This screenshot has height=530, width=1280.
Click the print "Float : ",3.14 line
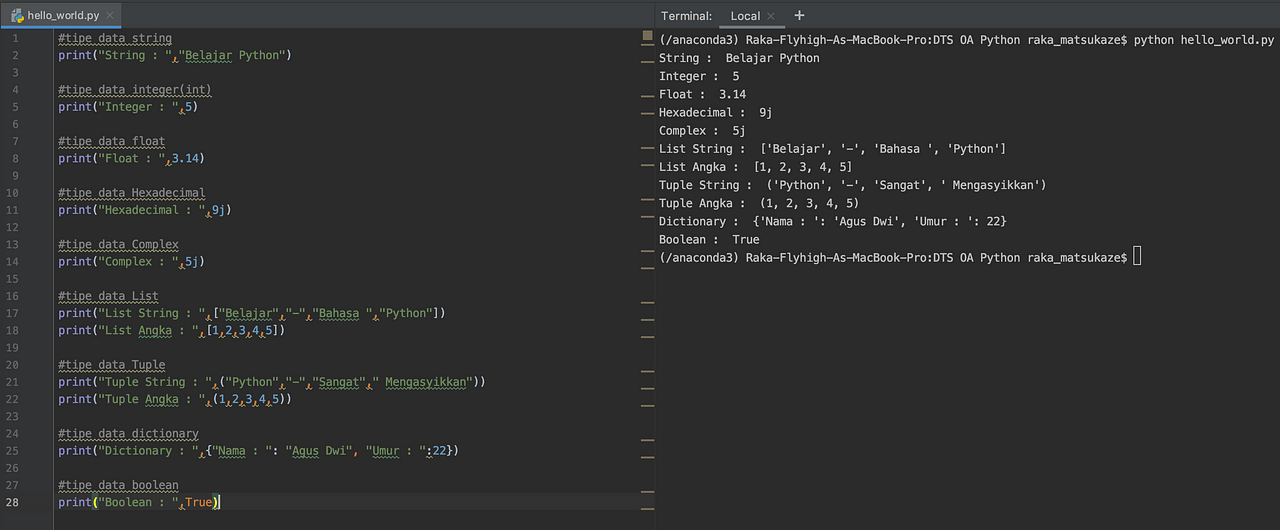(x=131, y=158)
